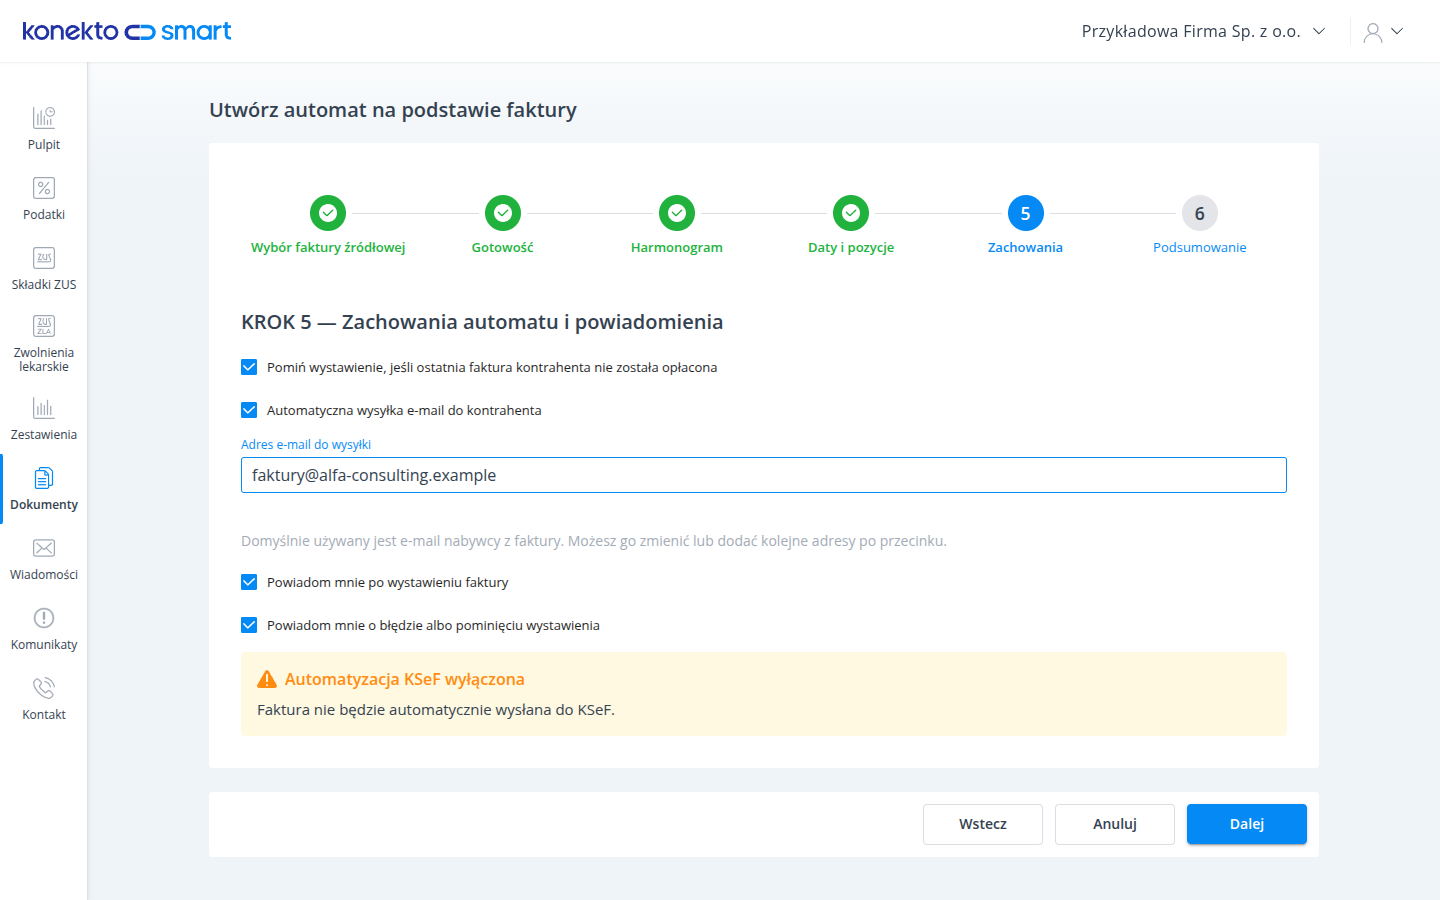Viewport: 1440px width, 900px height.
Task: Click the KSeF warning triangle icon
Action: click(x=267, y=679)
